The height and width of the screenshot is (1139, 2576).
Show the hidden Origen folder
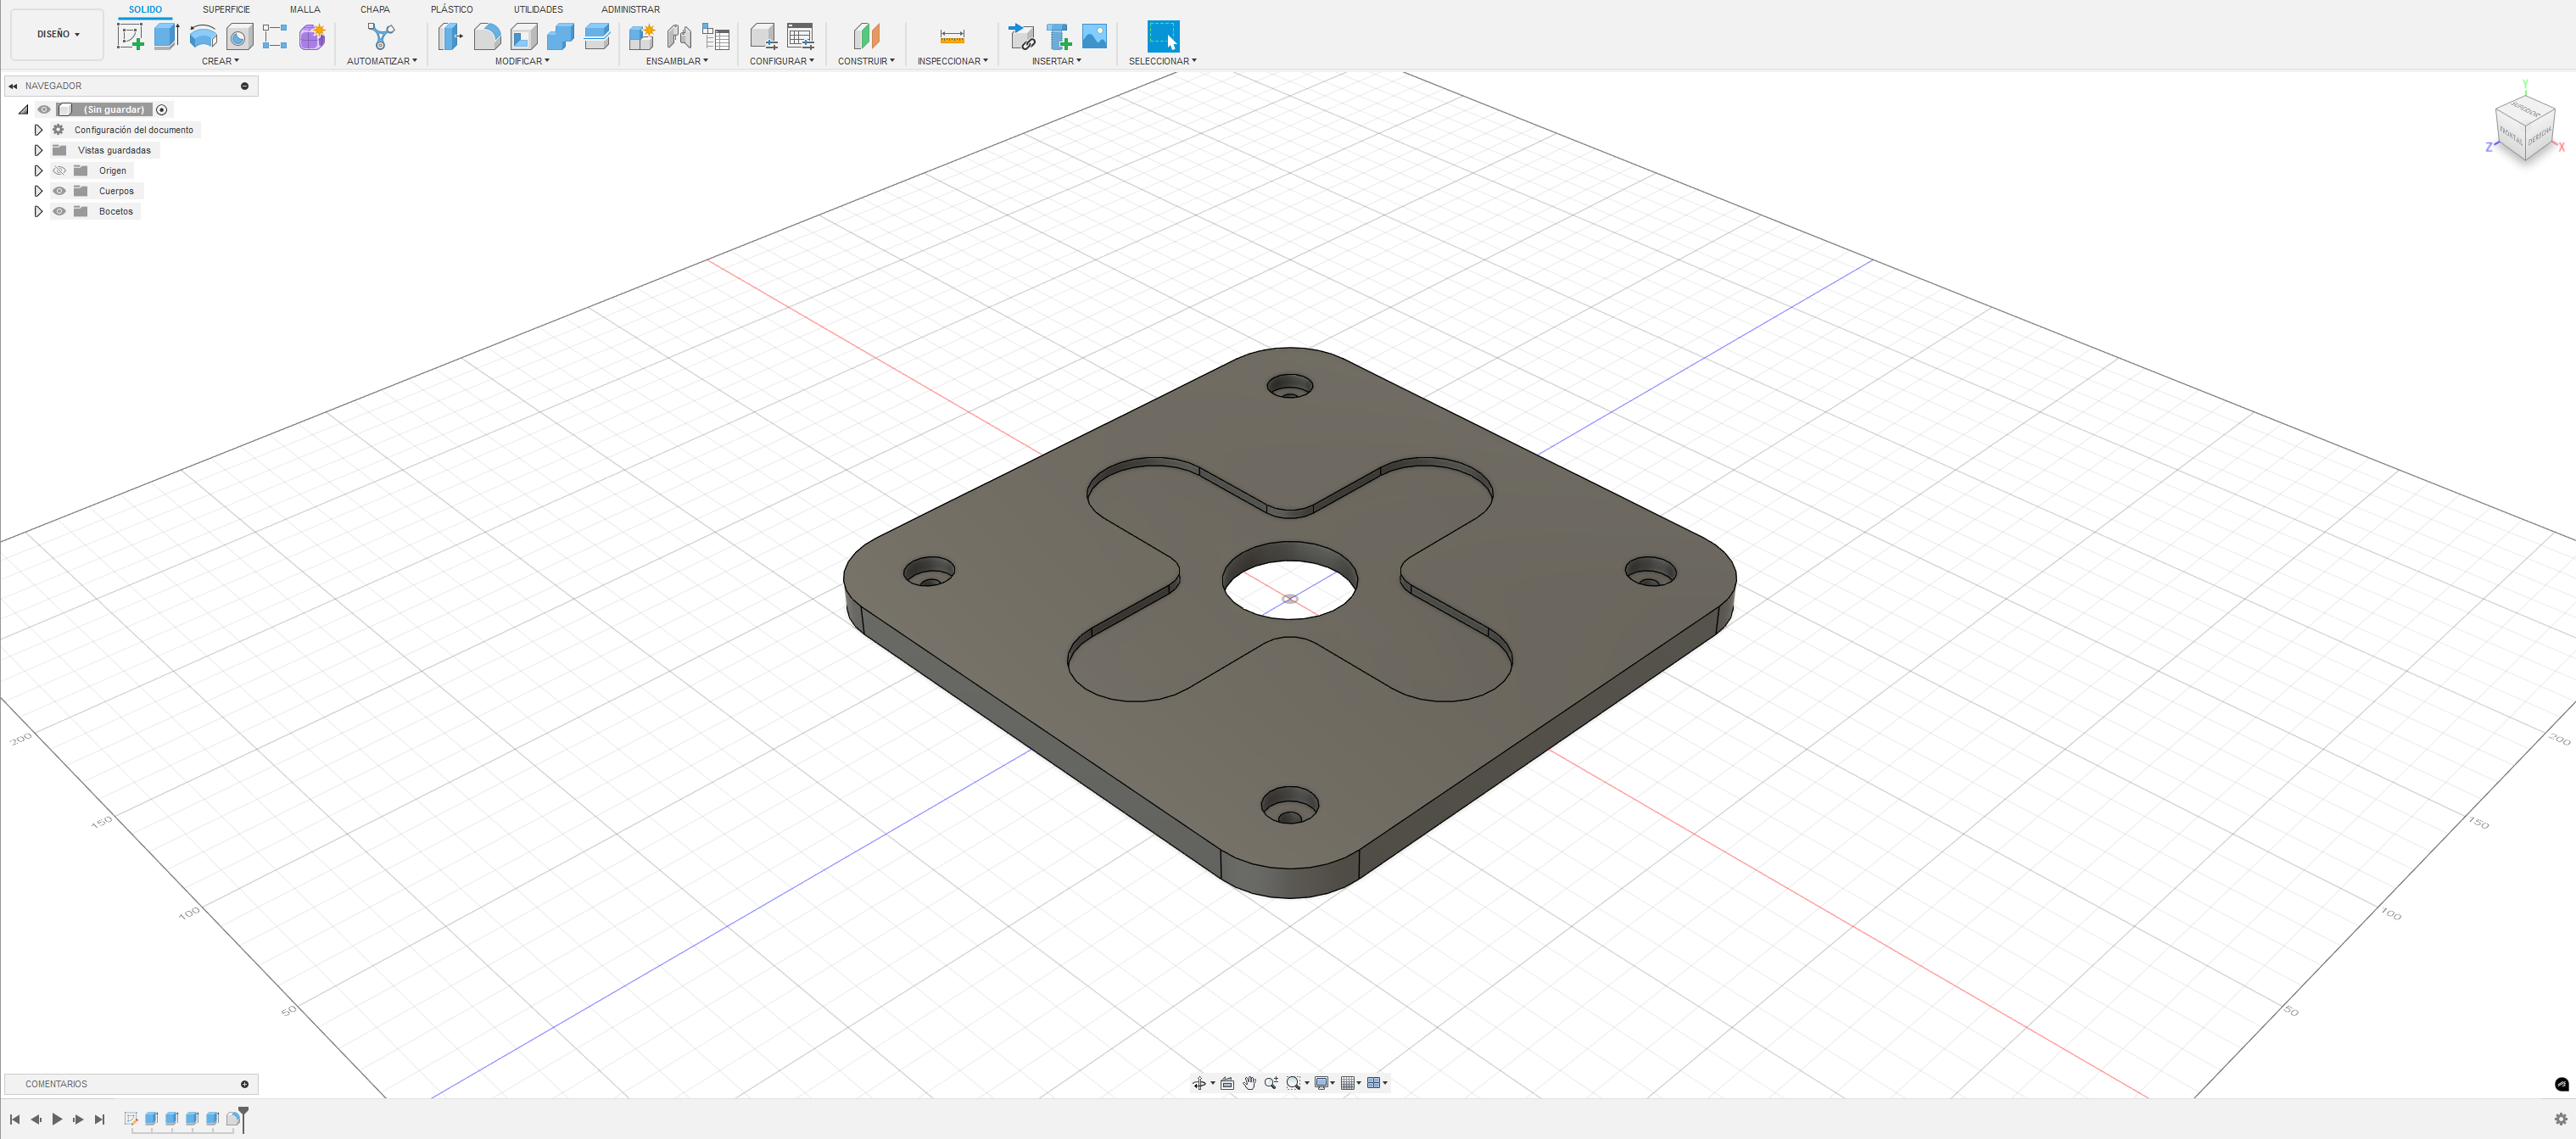tap(59, 171)
